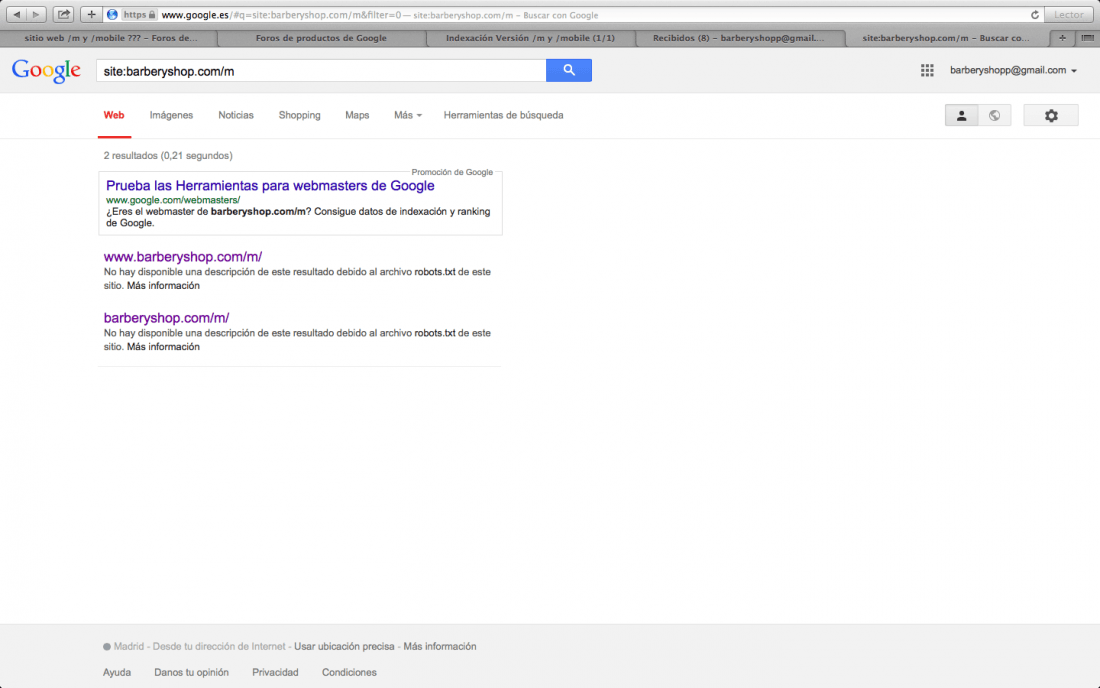Open the barberyshopp@gmail.com account dropdown
This screenshot has height=688, width=1100.
(1013, 70)
